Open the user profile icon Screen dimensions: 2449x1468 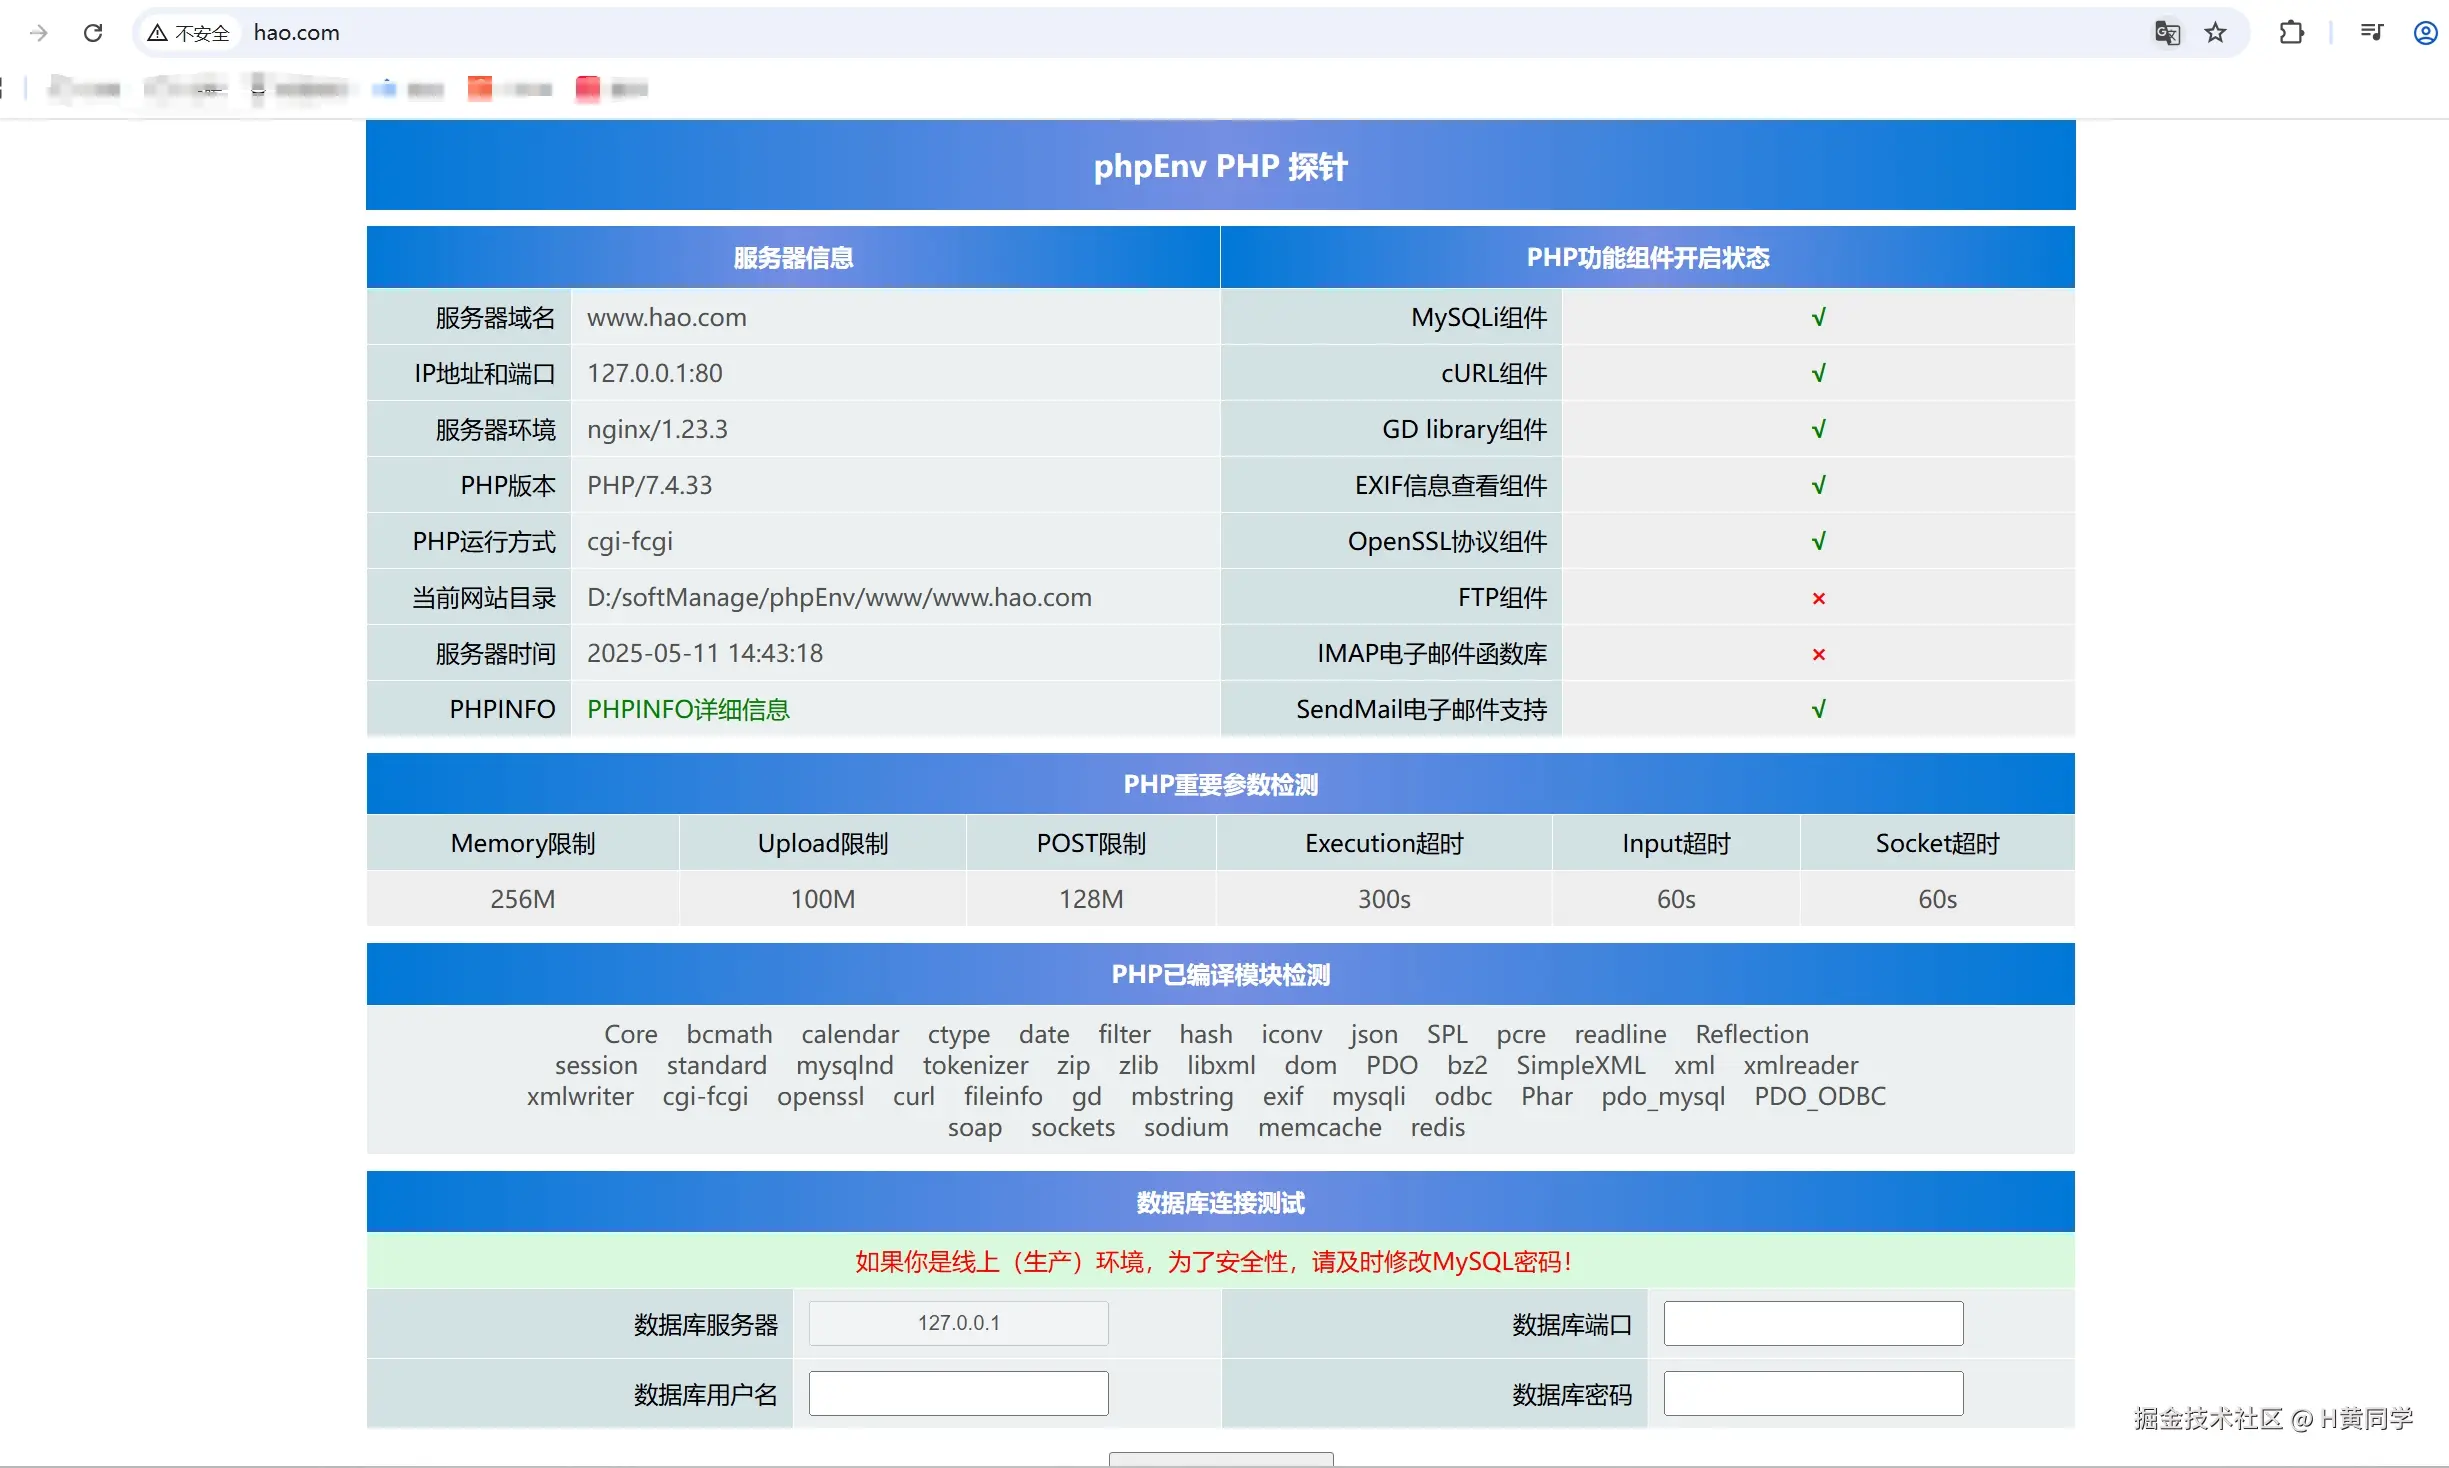[x=2425, y=33]
